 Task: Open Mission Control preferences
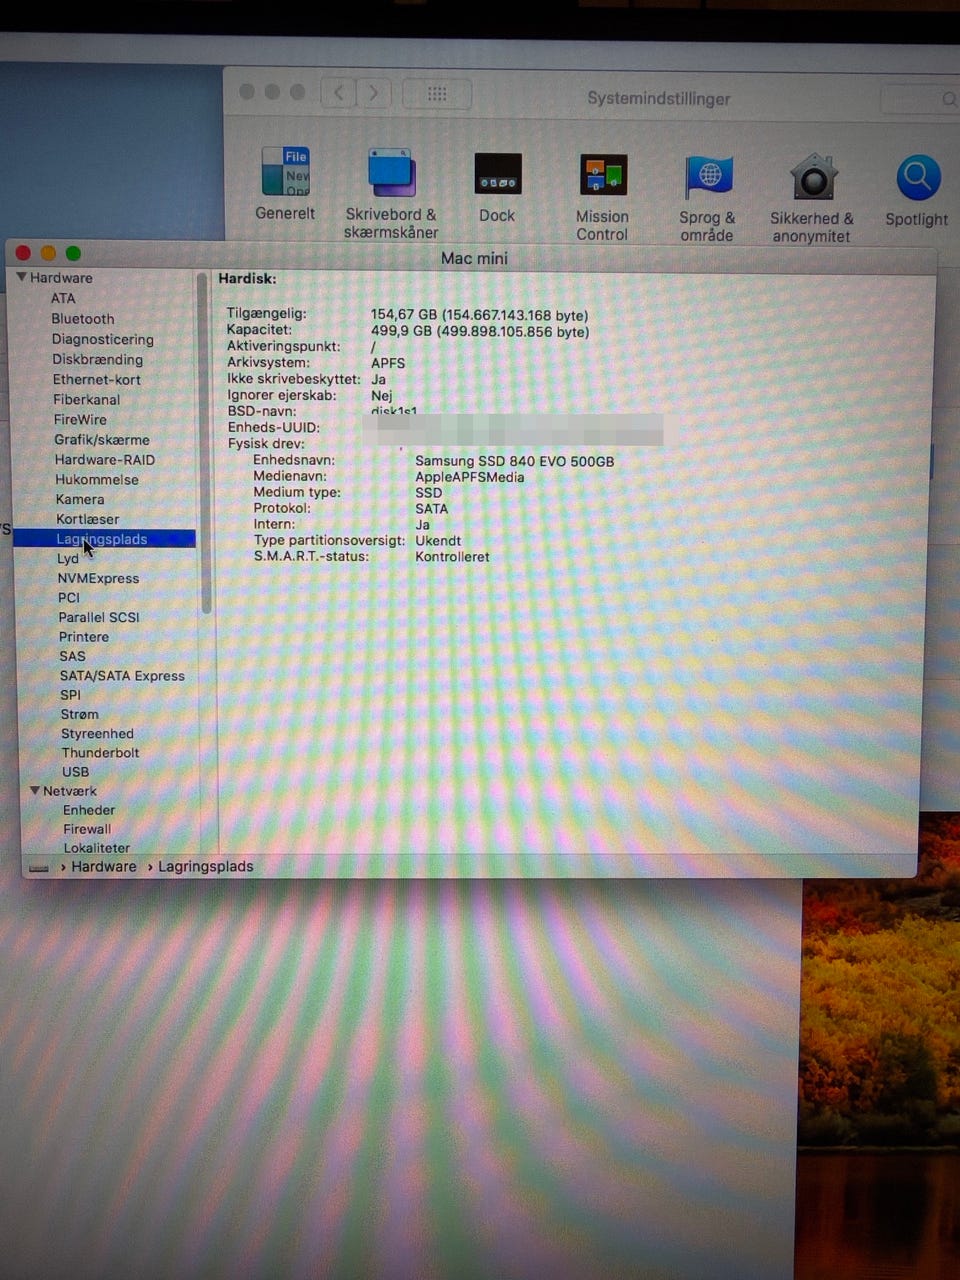coord(603,175)
